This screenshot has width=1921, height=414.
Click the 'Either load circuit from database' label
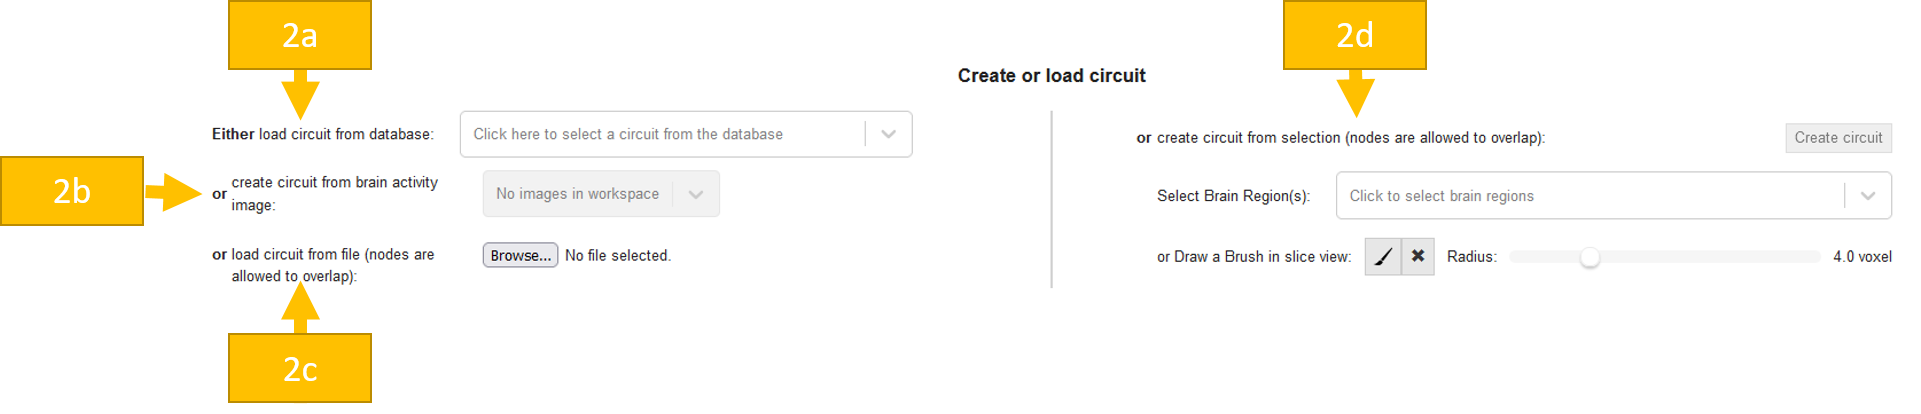(x=323, y=134)
